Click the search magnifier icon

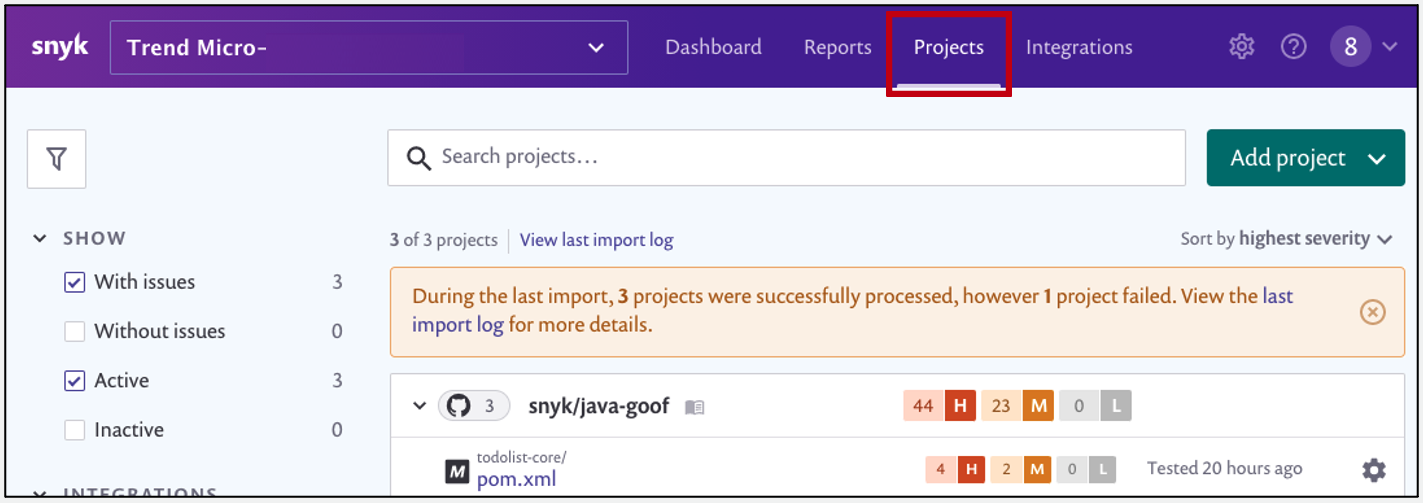418,157
